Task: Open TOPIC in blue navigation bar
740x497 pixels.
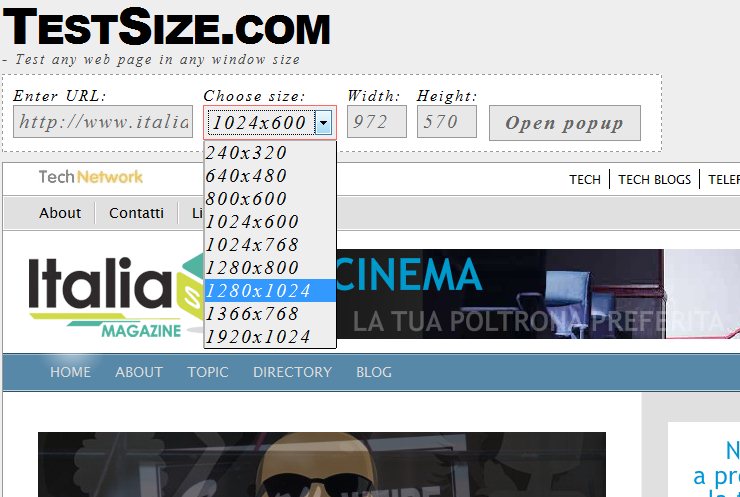Action: coord(208,372)
